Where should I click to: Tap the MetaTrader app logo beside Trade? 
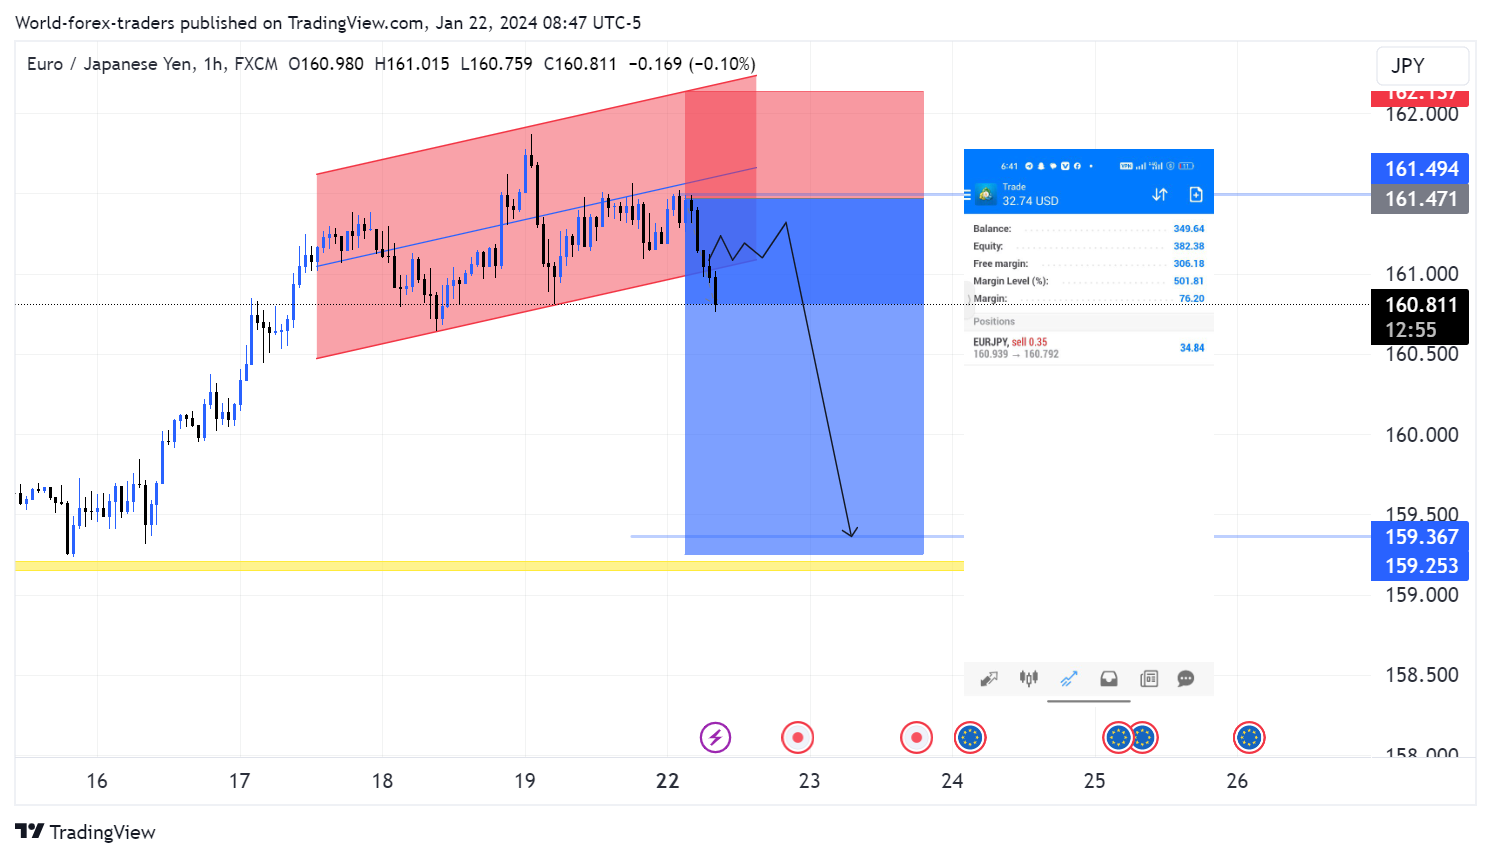pyautogui.click(x=986, y=194)
